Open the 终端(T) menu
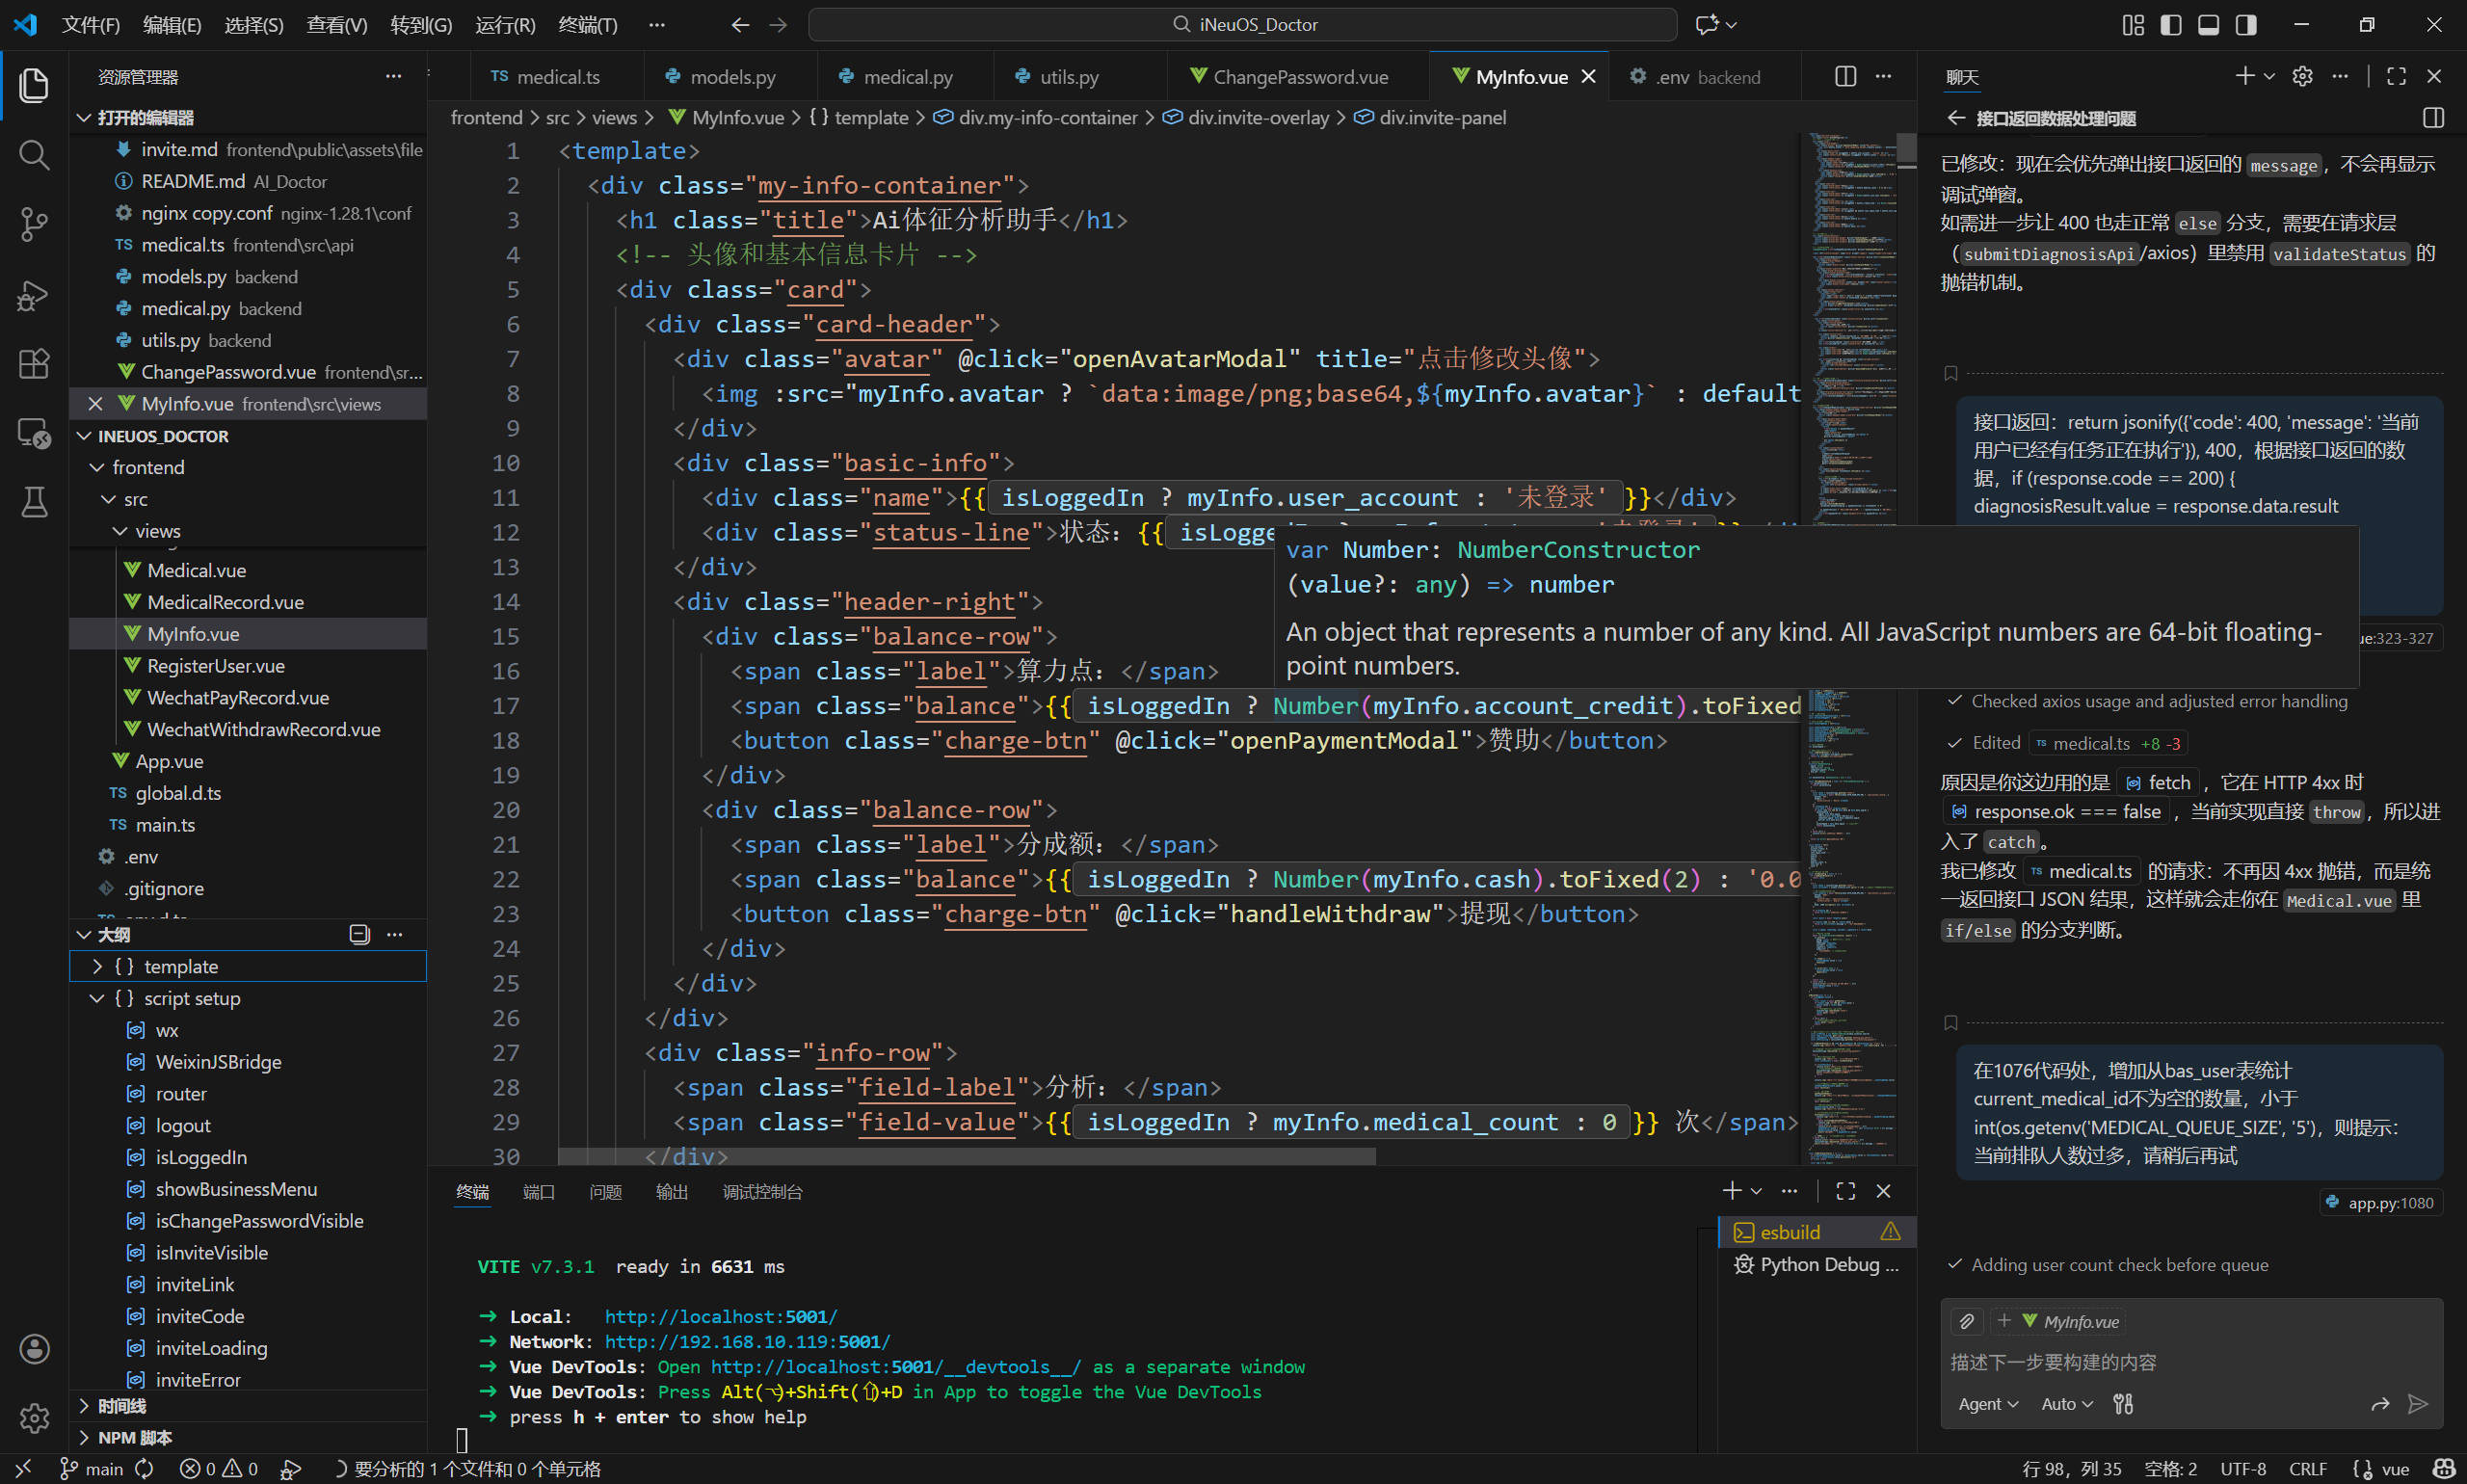The image size is (2467, 1484). click(x=587, y=25)
